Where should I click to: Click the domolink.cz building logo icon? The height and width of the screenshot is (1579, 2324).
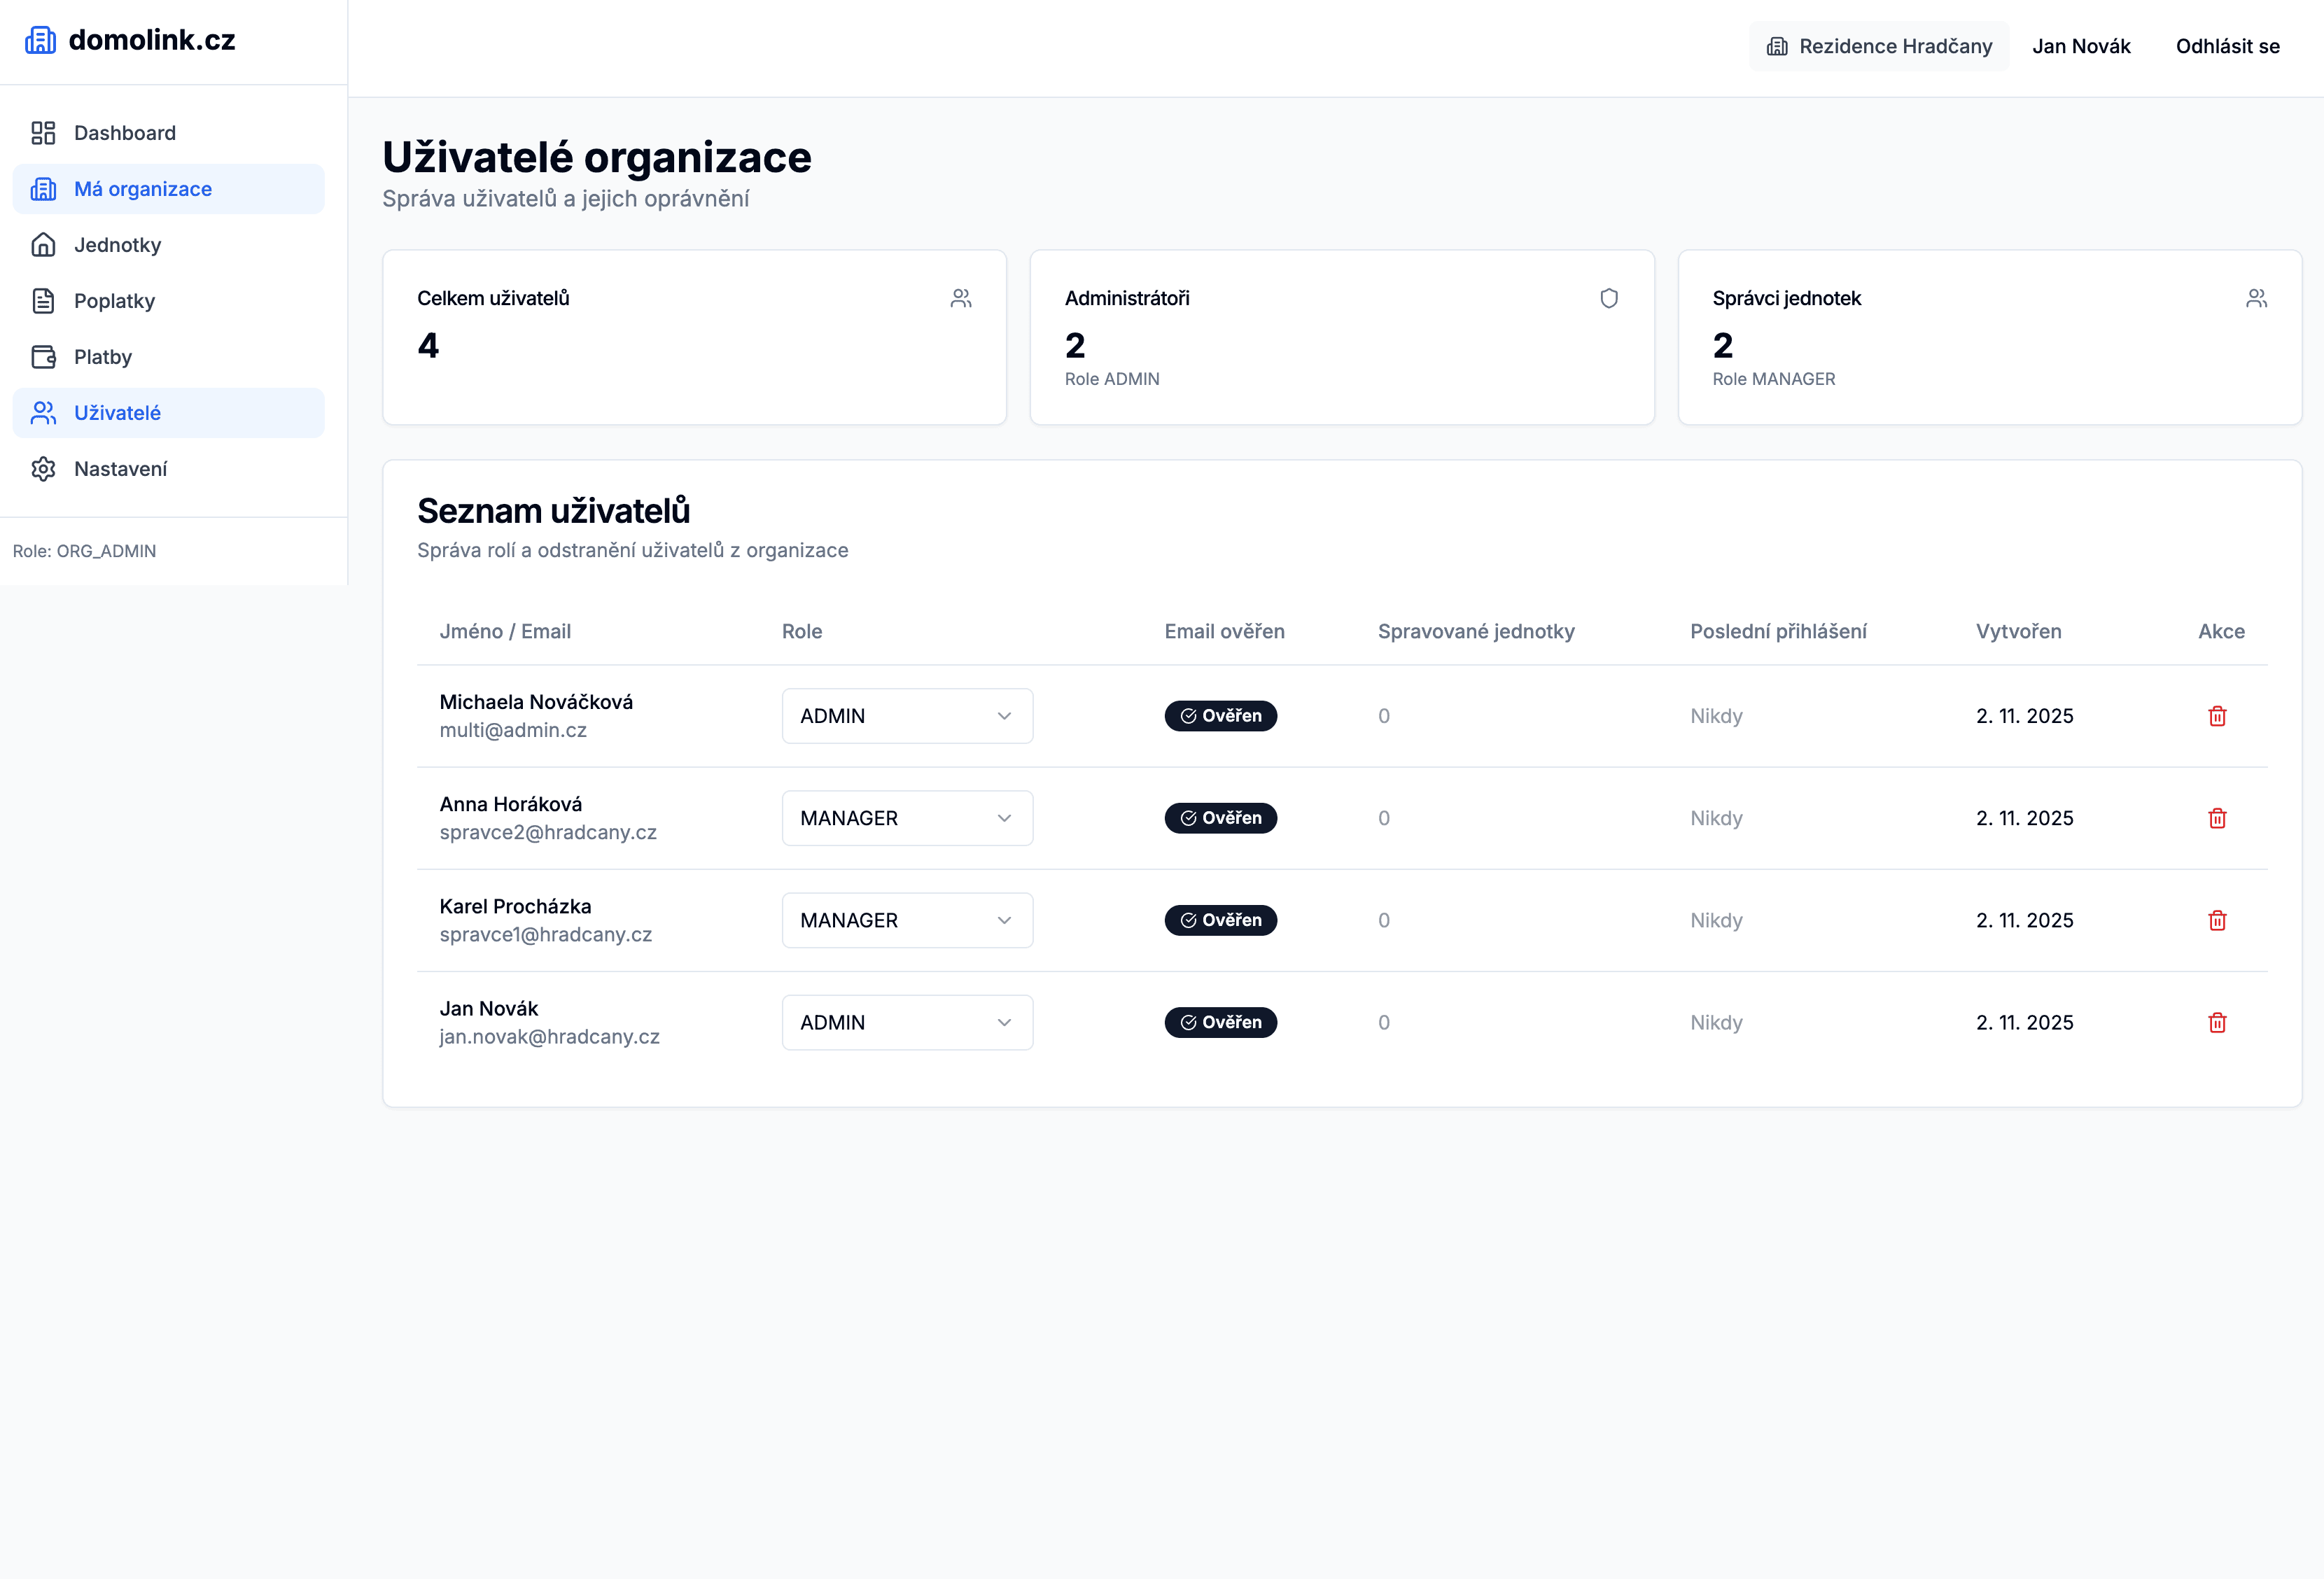click(40, 40)
